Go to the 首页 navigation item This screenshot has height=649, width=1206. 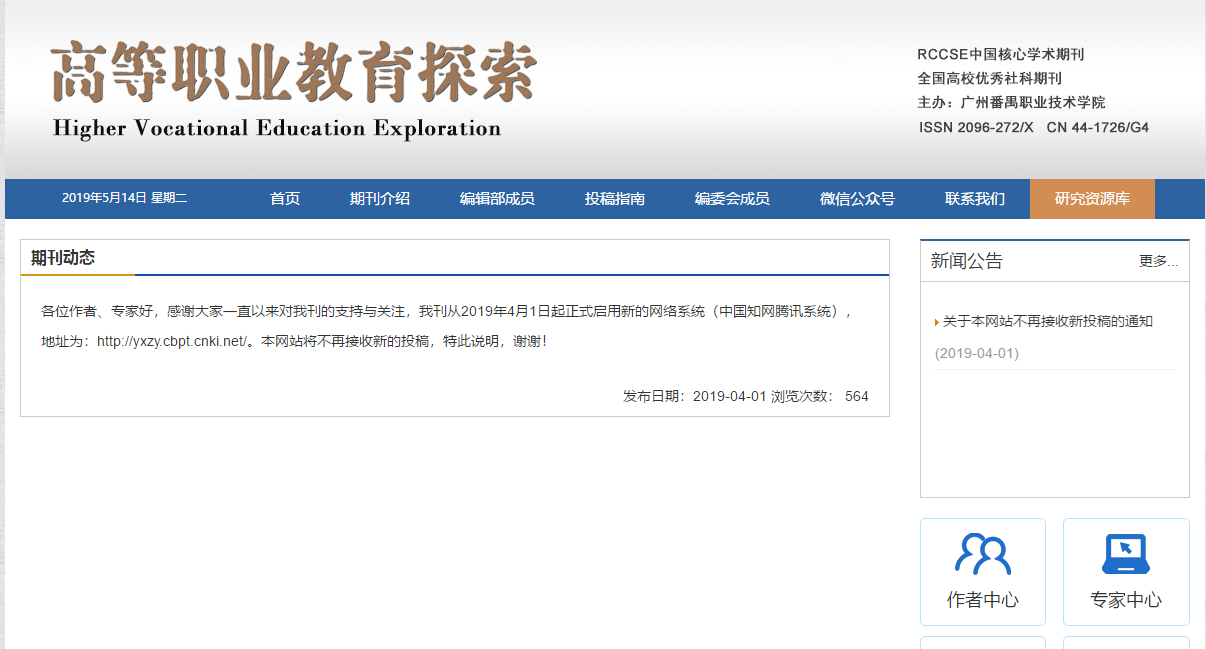(x=285, y=199)
